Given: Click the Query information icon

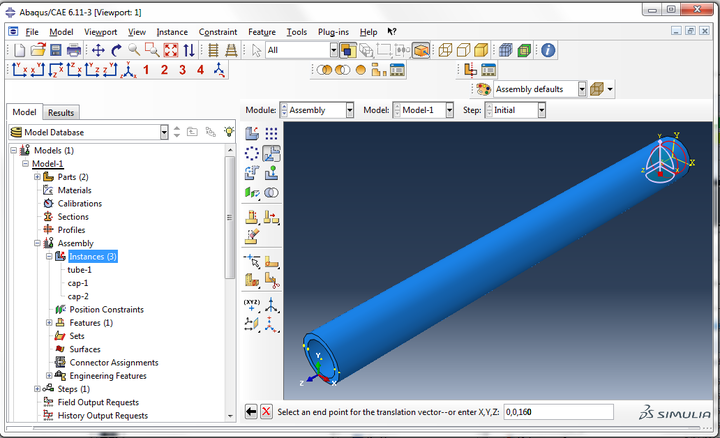Looking at the screenshot, I should [x=548, y=50].
